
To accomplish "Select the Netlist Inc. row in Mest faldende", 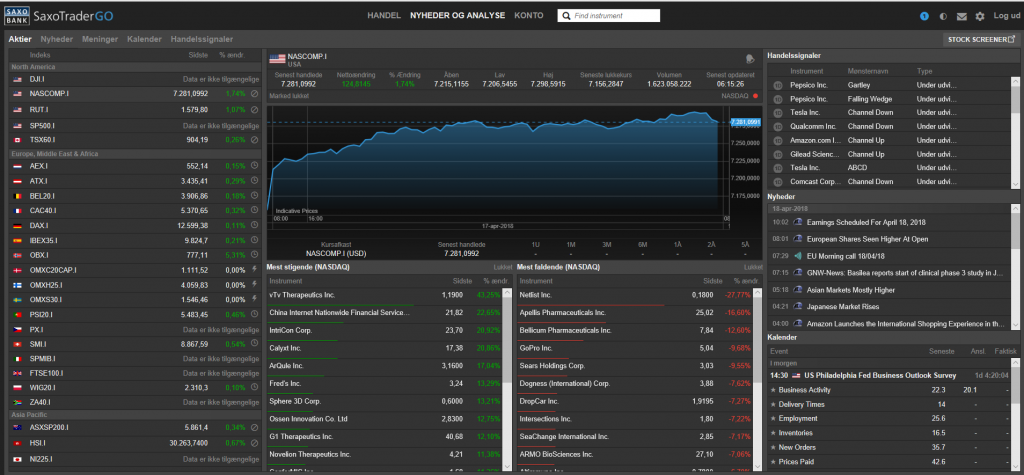I will point(634,295).
